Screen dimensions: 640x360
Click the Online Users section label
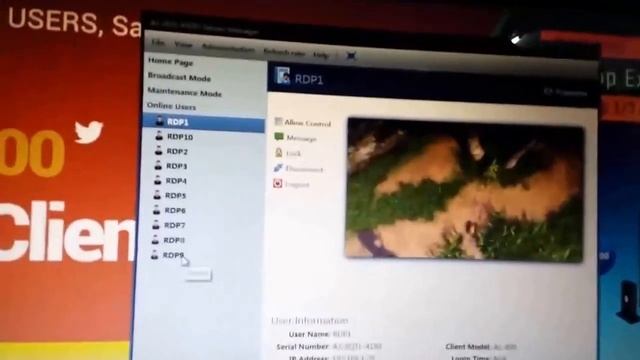pyautogui.click(x=171, y=106)
